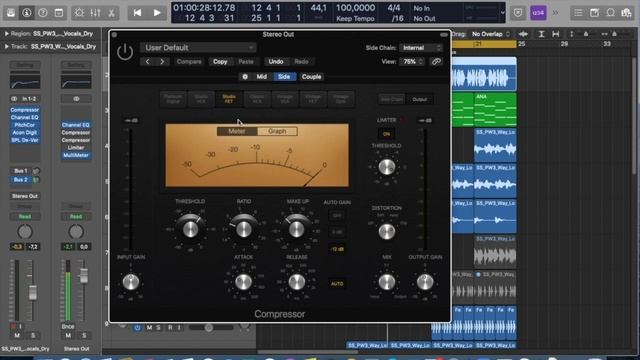This screenshot has height=360, width=640.
Task: Toggle Auto release button
Action: coord(337,284)
